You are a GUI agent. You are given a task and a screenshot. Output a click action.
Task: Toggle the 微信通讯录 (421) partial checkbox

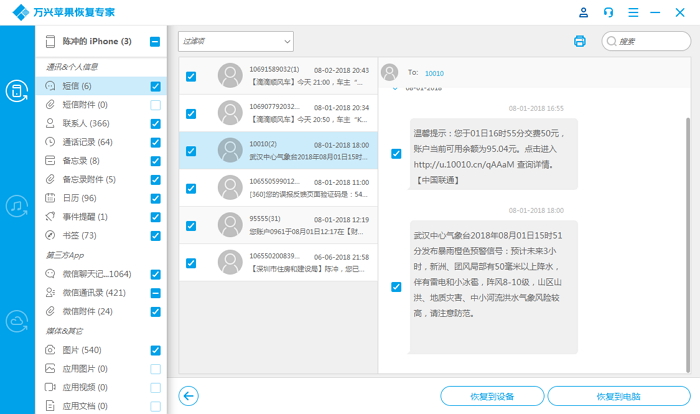[x=155, y=293]
